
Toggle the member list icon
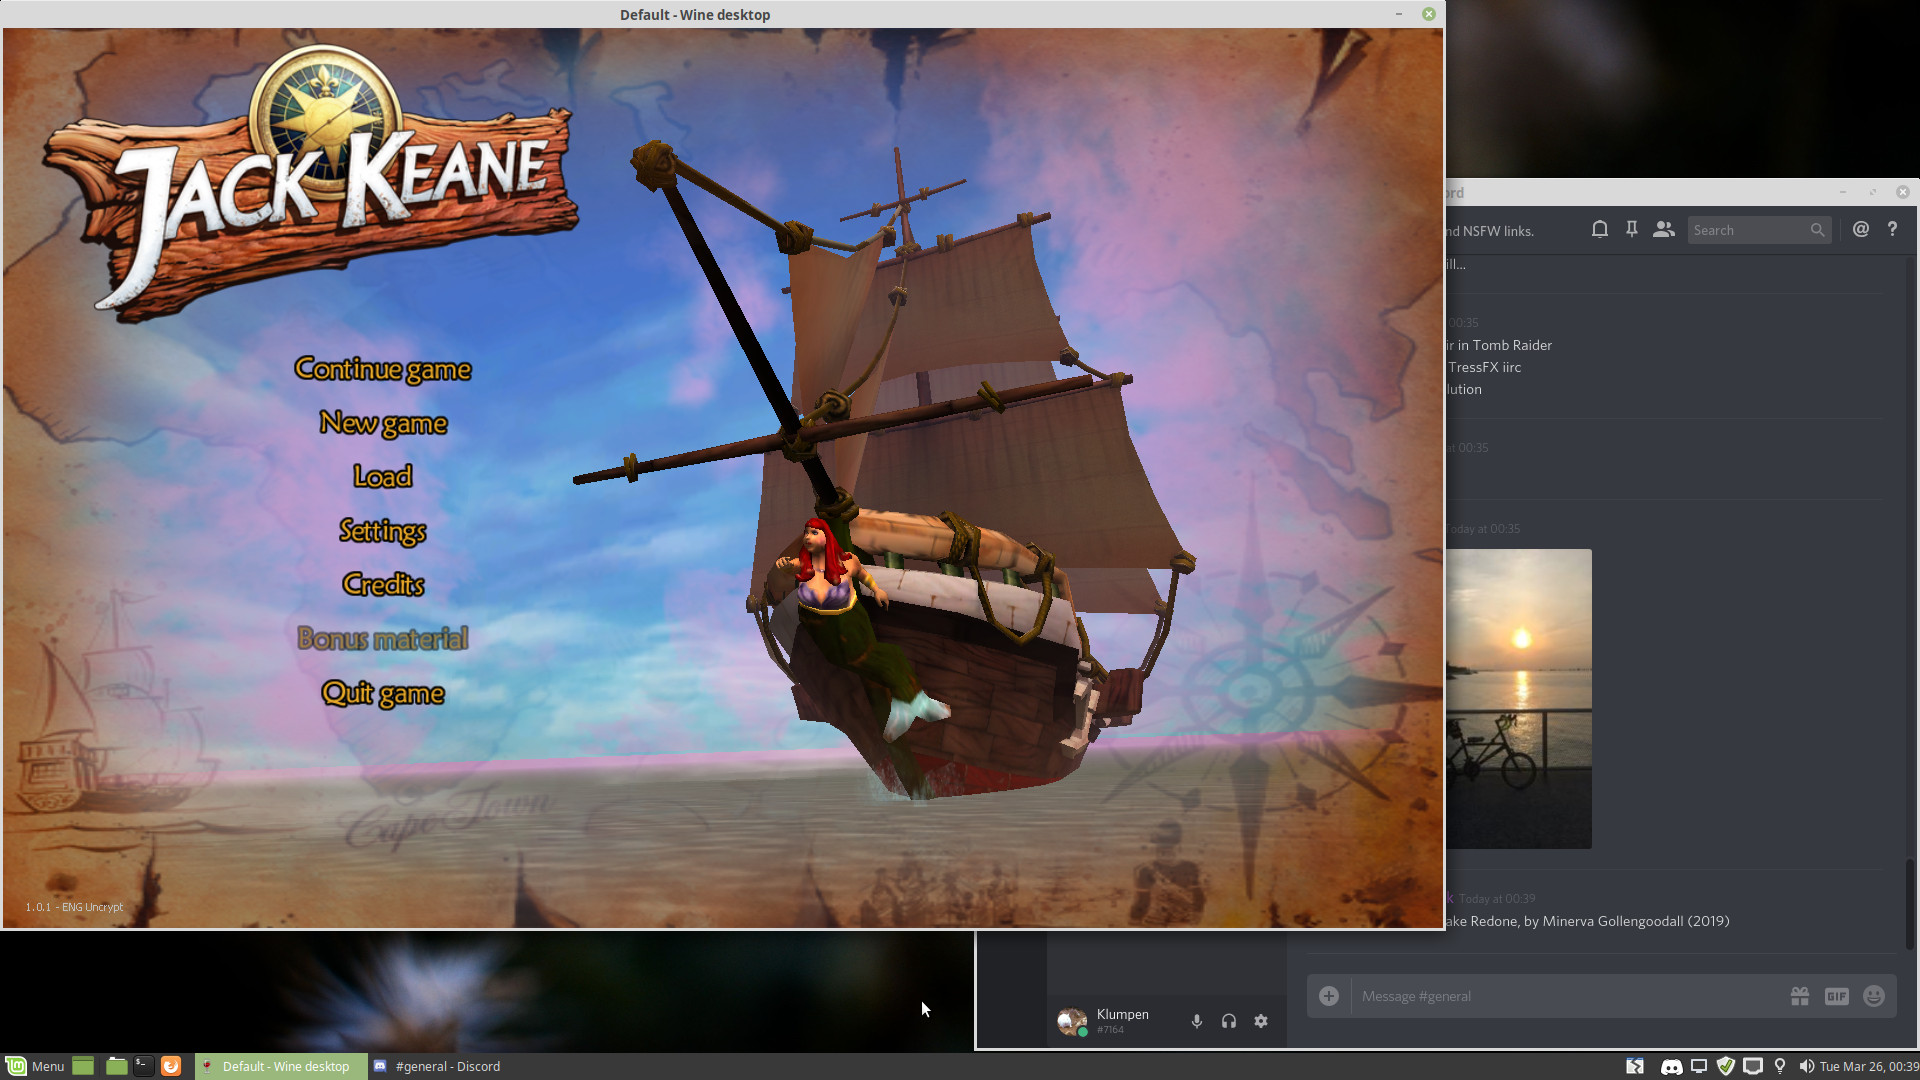point(1663,229)
